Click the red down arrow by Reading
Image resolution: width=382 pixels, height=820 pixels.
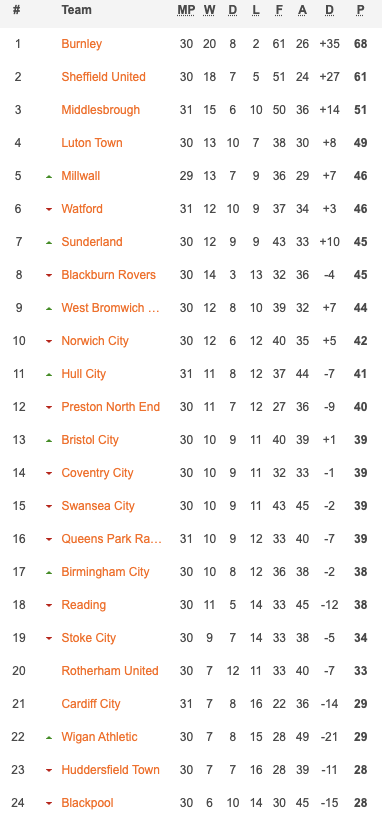click(x=49, y=606)
